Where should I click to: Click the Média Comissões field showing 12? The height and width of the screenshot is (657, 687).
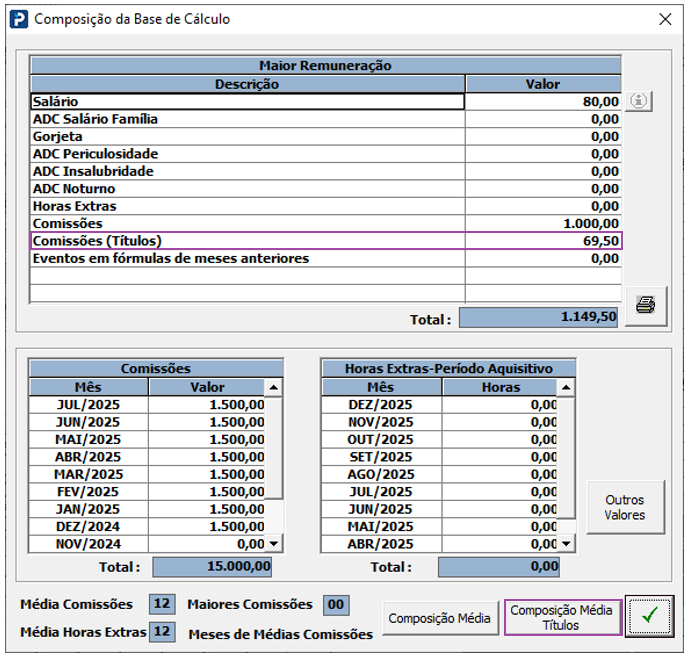pos(162,604)
